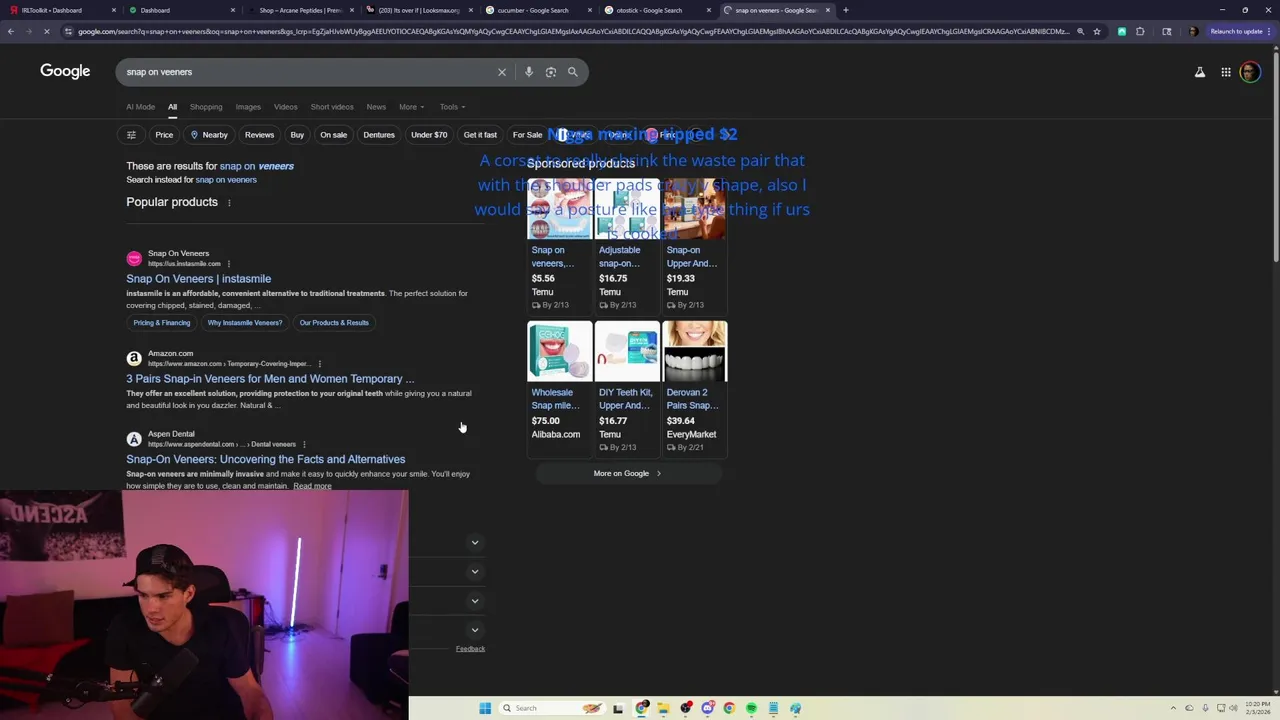The width and height of the screenshot is (1280, 720).
Task: Switch to News results tab
Action: point(376,107)
